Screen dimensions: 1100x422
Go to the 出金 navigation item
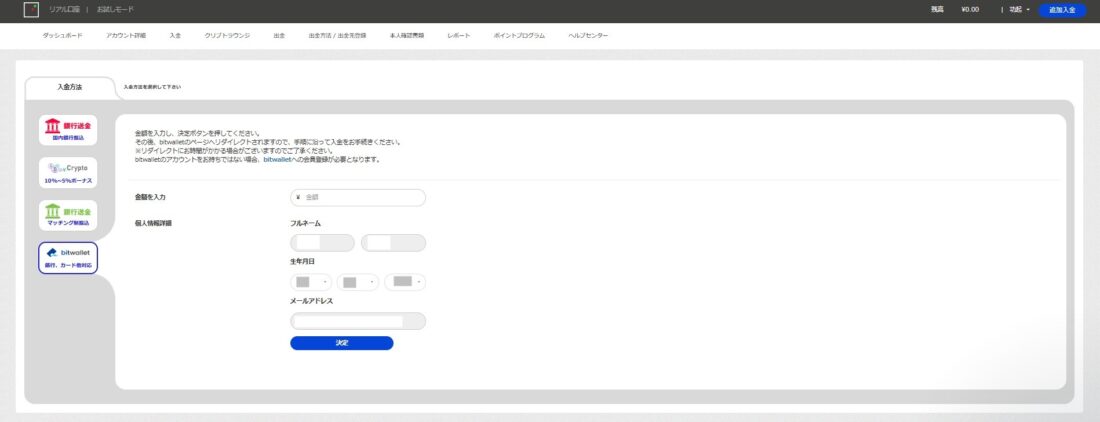(279, 36)
